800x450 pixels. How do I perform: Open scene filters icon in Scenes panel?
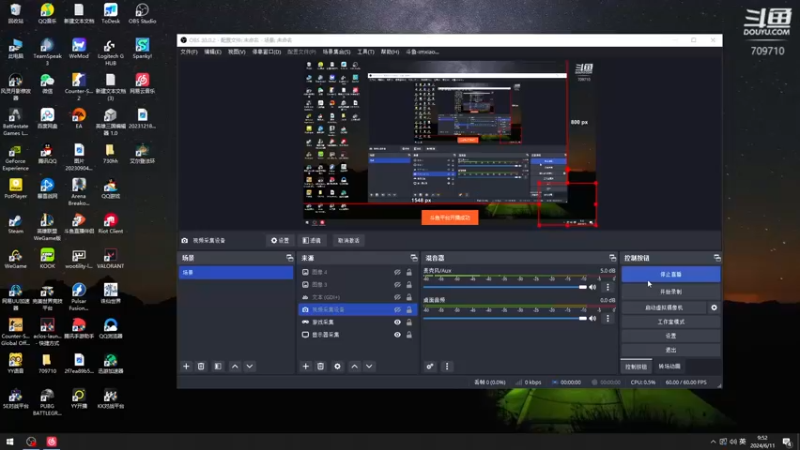pos(218,366)
